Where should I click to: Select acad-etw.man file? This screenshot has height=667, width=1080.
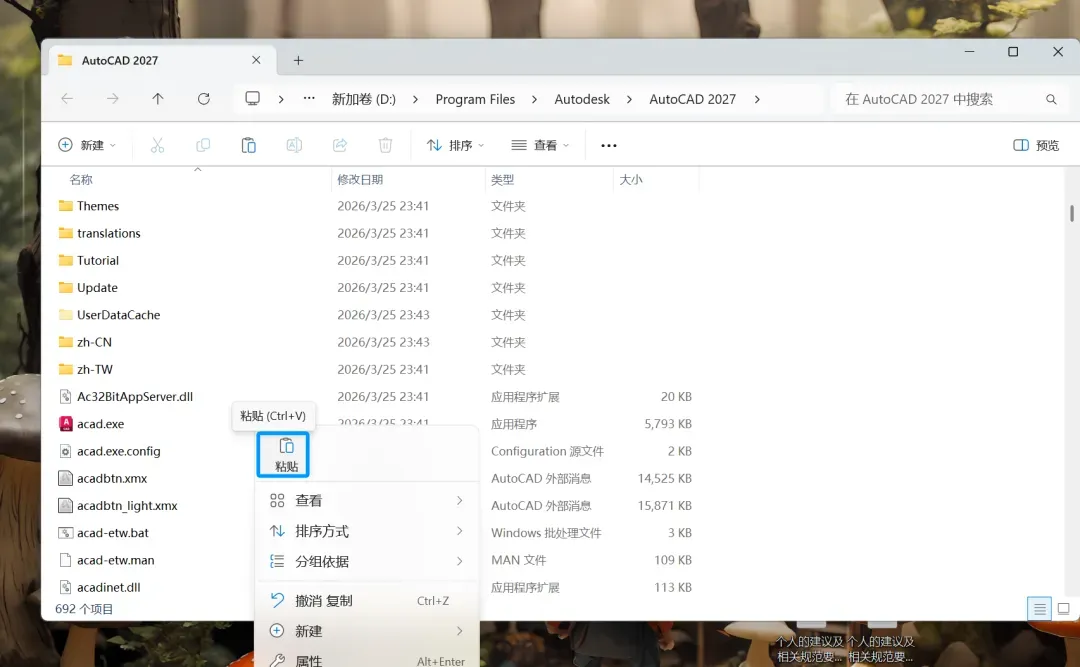[116, 560]
